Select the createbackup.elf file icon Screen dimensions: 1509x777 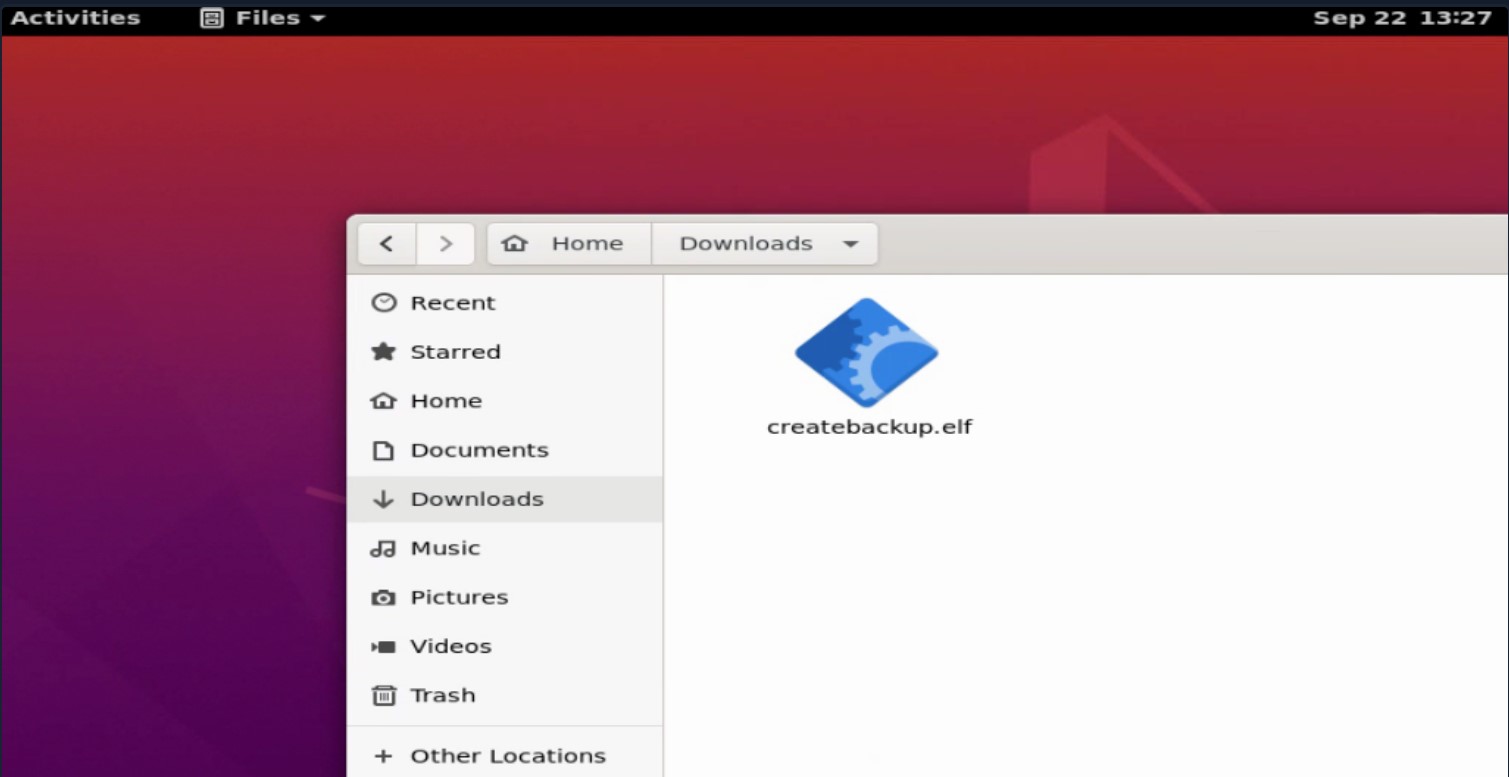click(866, 353)
